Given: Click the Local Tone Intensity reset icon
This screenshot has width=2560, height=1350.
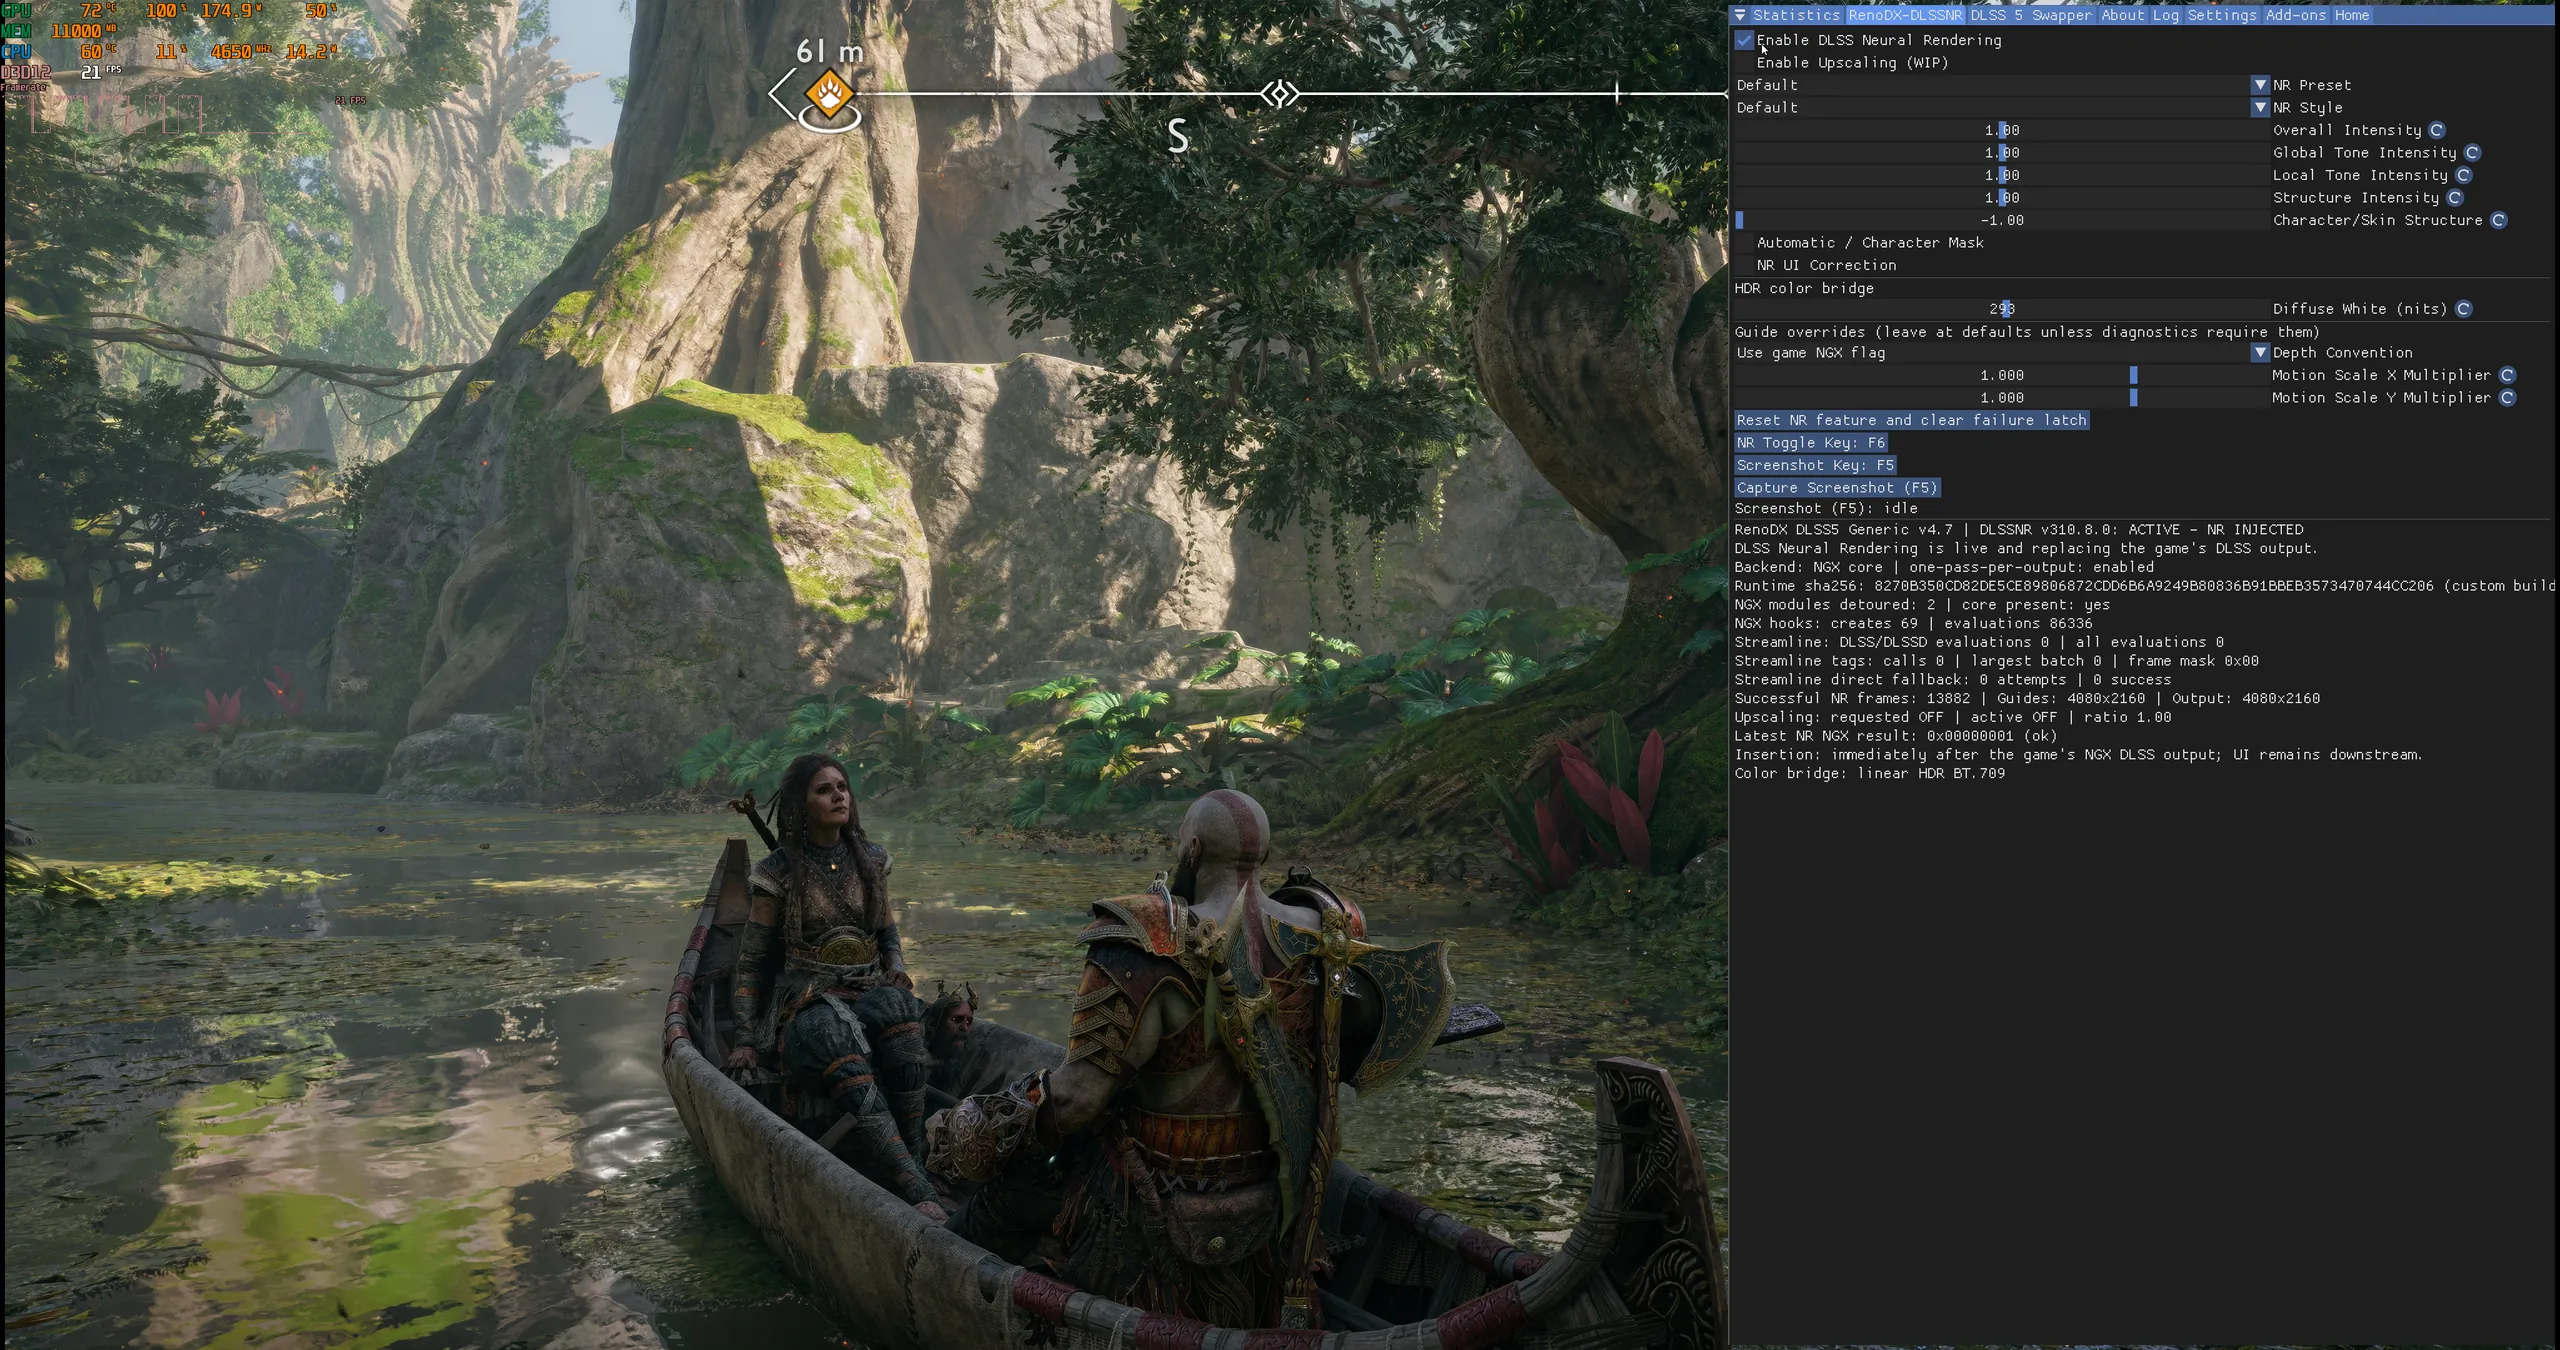Looking at the screenshot, I should 2464,175.
